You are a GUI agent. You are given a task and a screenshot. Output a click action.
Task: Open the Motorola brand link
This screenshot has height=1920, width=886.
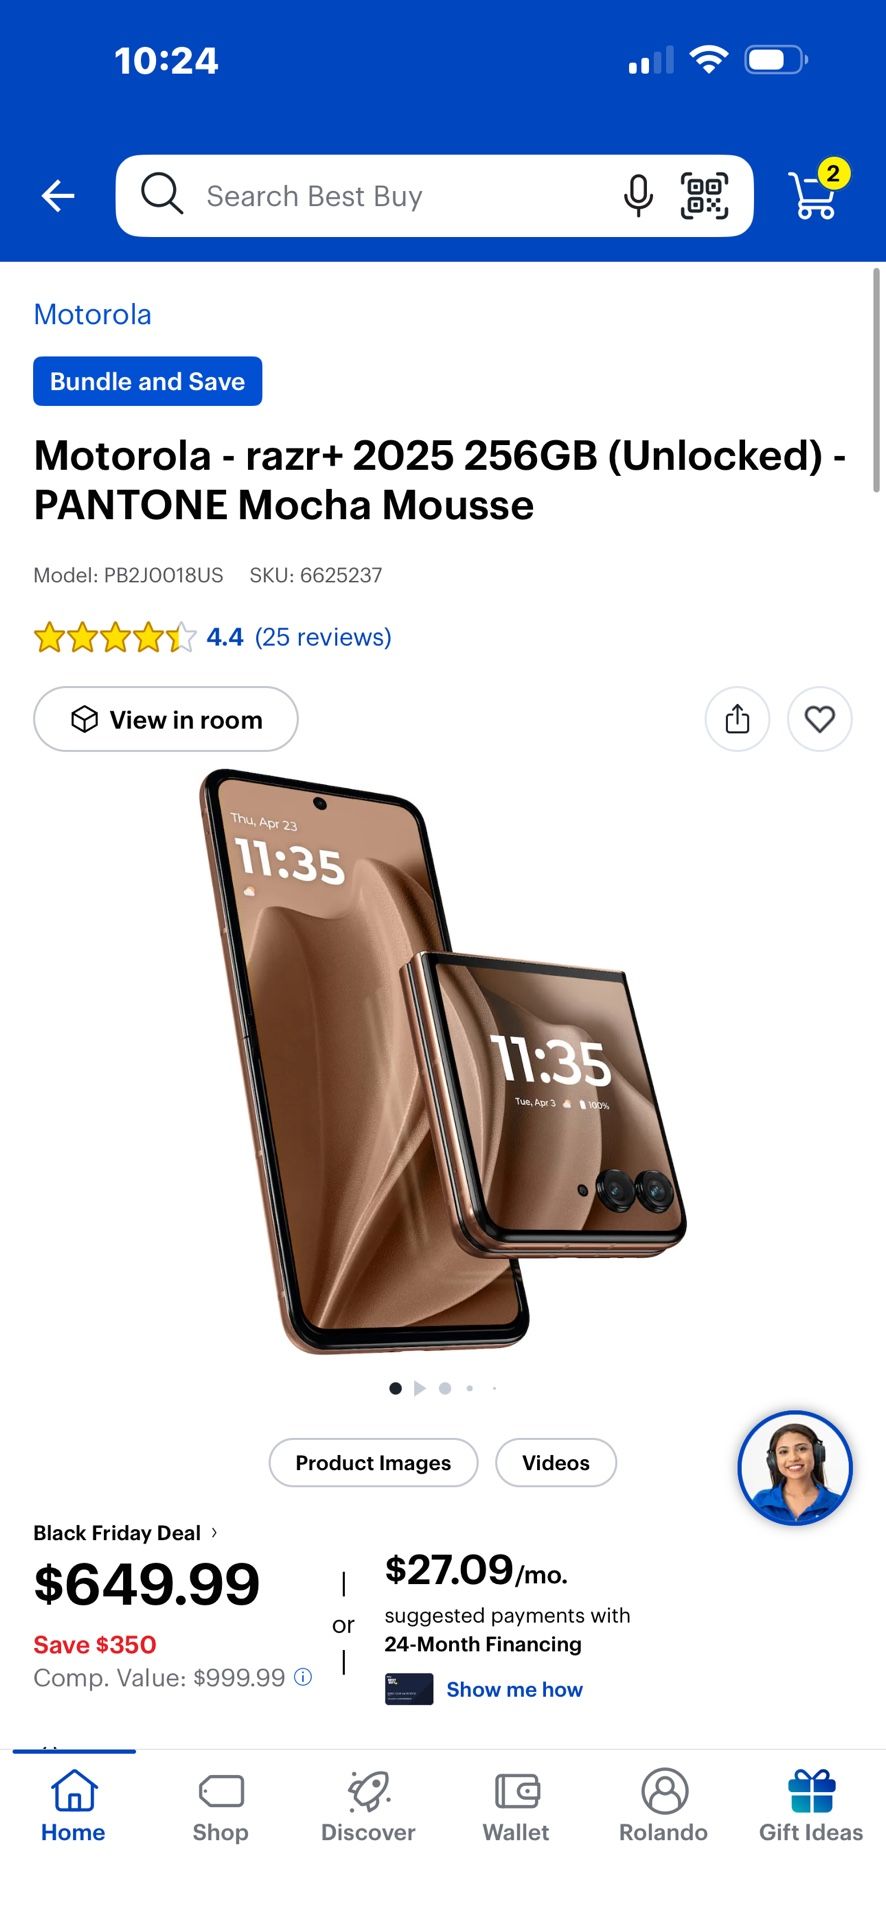click(x=93, y=314)
